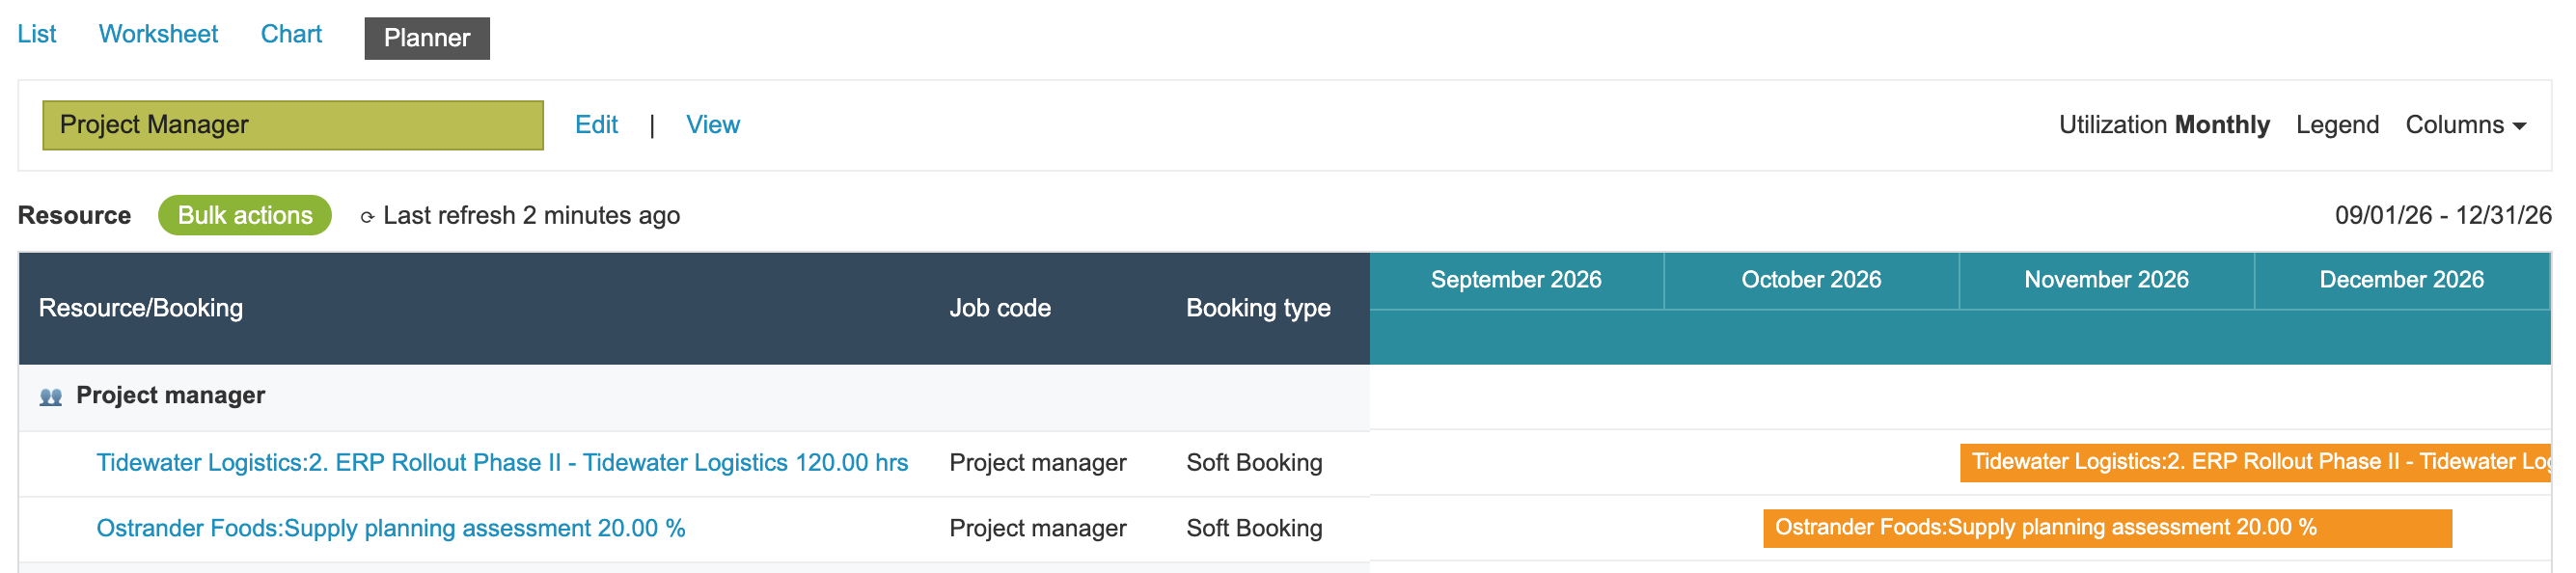This screenshot has width=2576, height=573.
Task: Click the refresh icon beside Last refresh
Action: click(x=367, y=217)
